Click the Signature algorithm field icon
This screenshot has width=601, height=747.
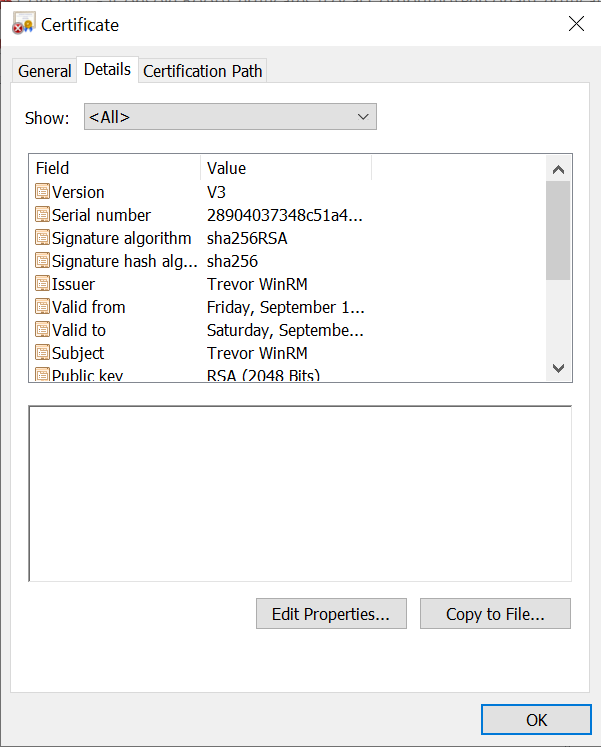point(42,237)
